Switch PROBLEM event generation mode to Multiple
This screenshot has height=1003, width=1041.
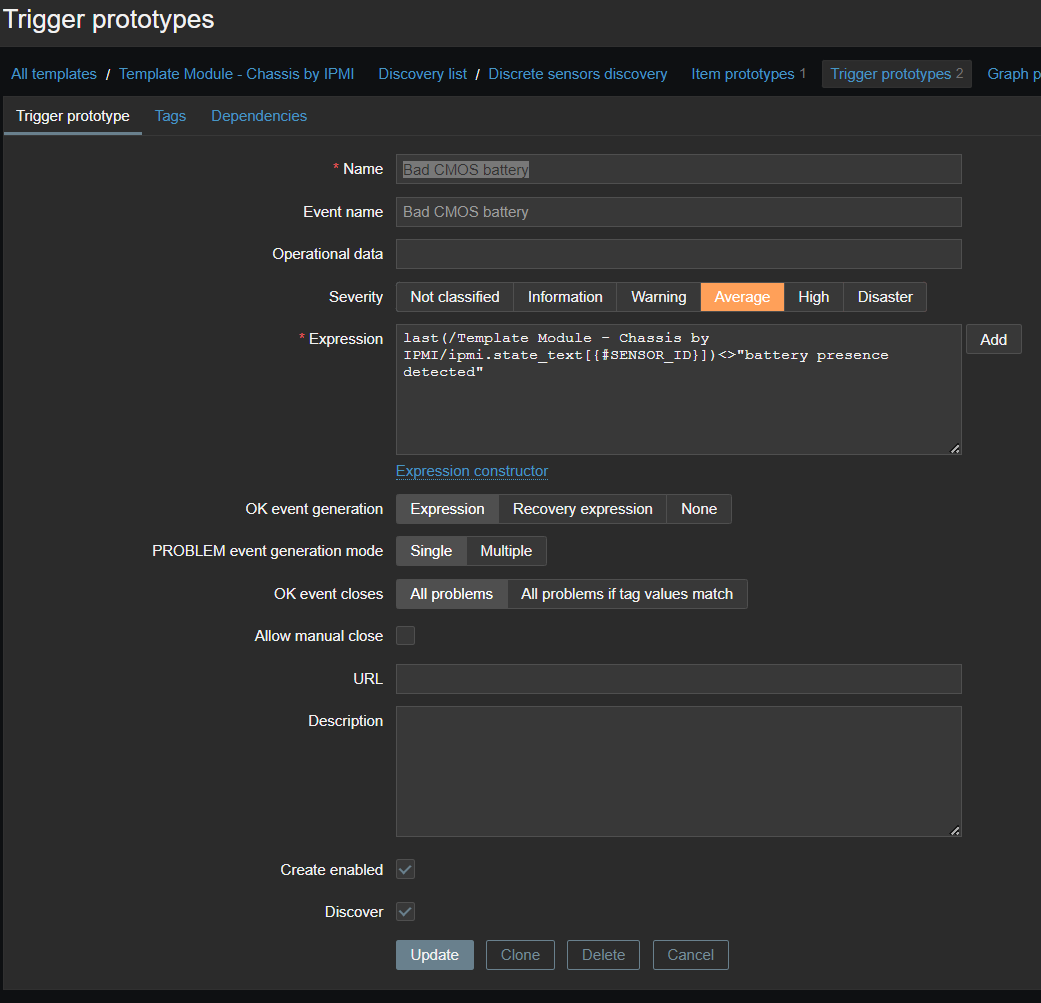click(x=506, y=550)
